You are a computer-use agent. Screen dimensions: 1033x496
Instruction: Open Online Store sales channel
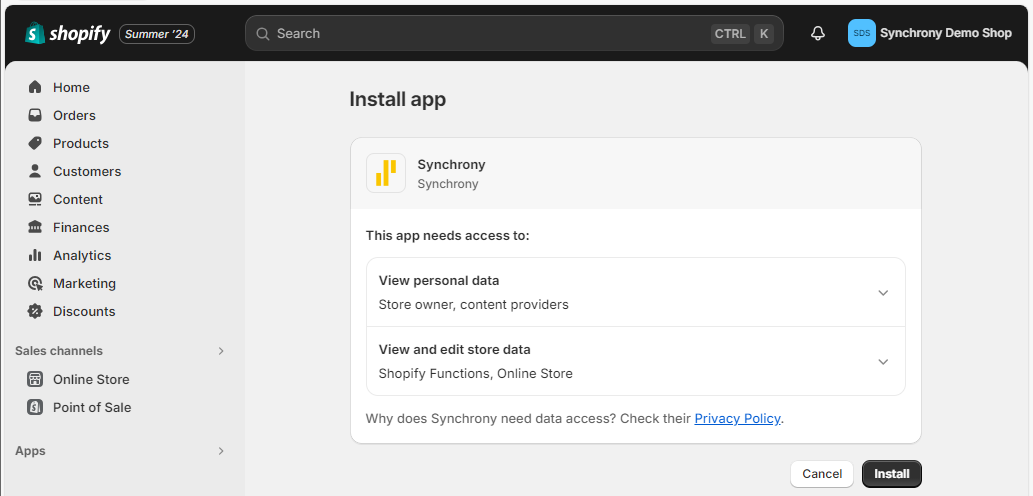(90, 379)
